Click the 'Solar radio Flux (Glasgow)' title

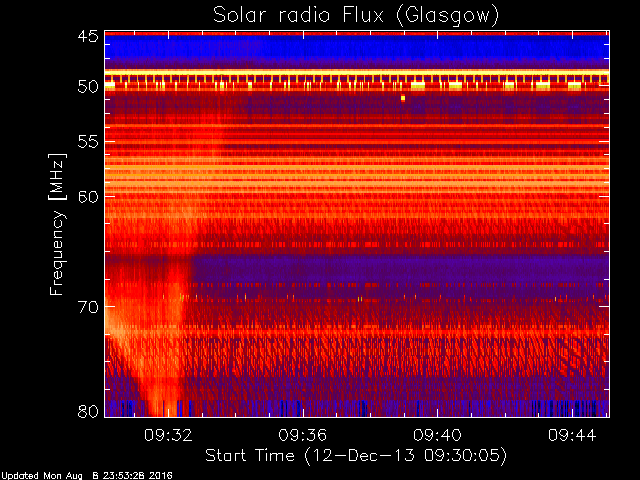(356, 16)
